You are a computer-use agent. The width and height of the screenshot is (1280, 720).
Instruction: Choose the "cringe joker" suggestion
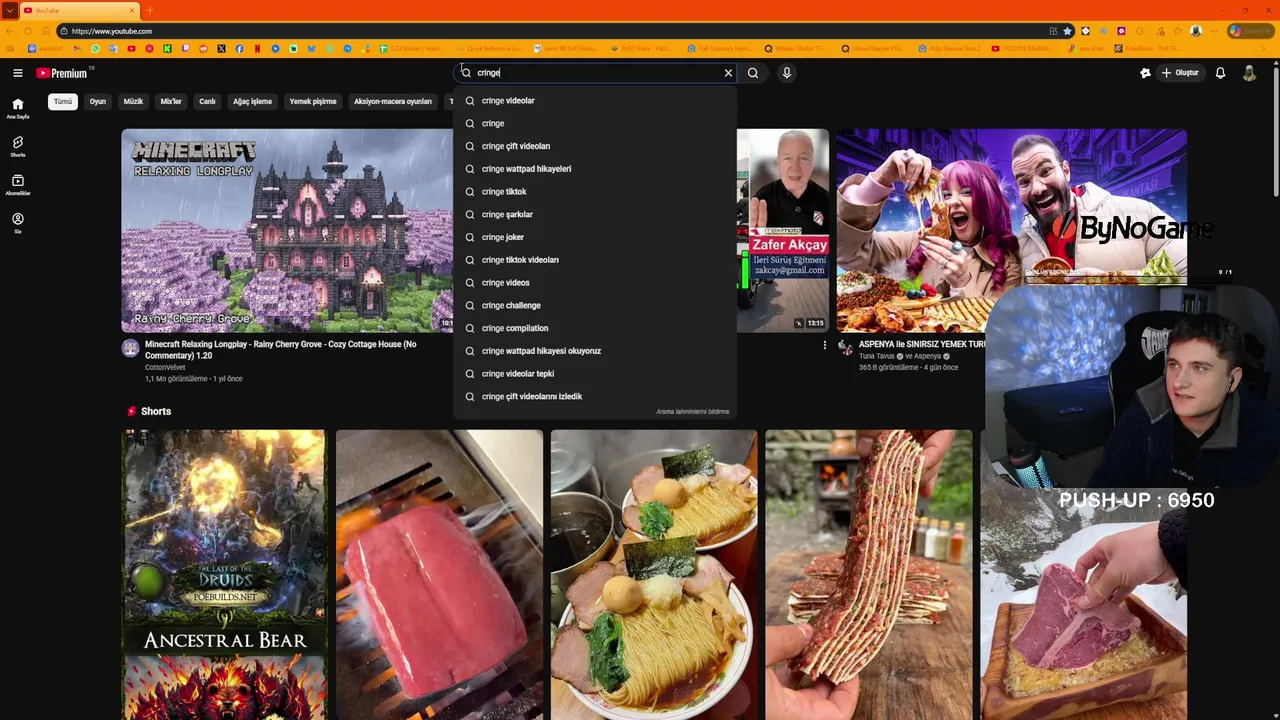pos(595,237)
